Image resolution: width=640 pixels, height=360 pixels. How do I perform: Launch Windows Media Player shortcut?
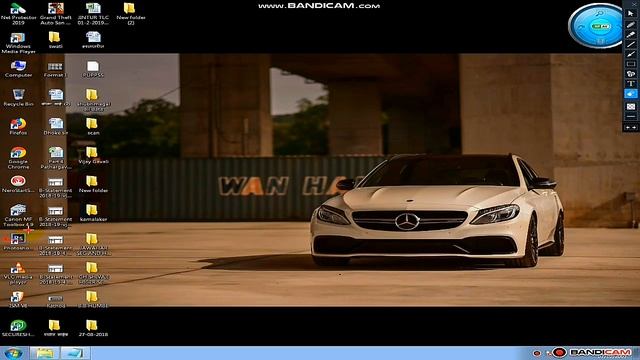pyautogui.click(x=18, y=43)
